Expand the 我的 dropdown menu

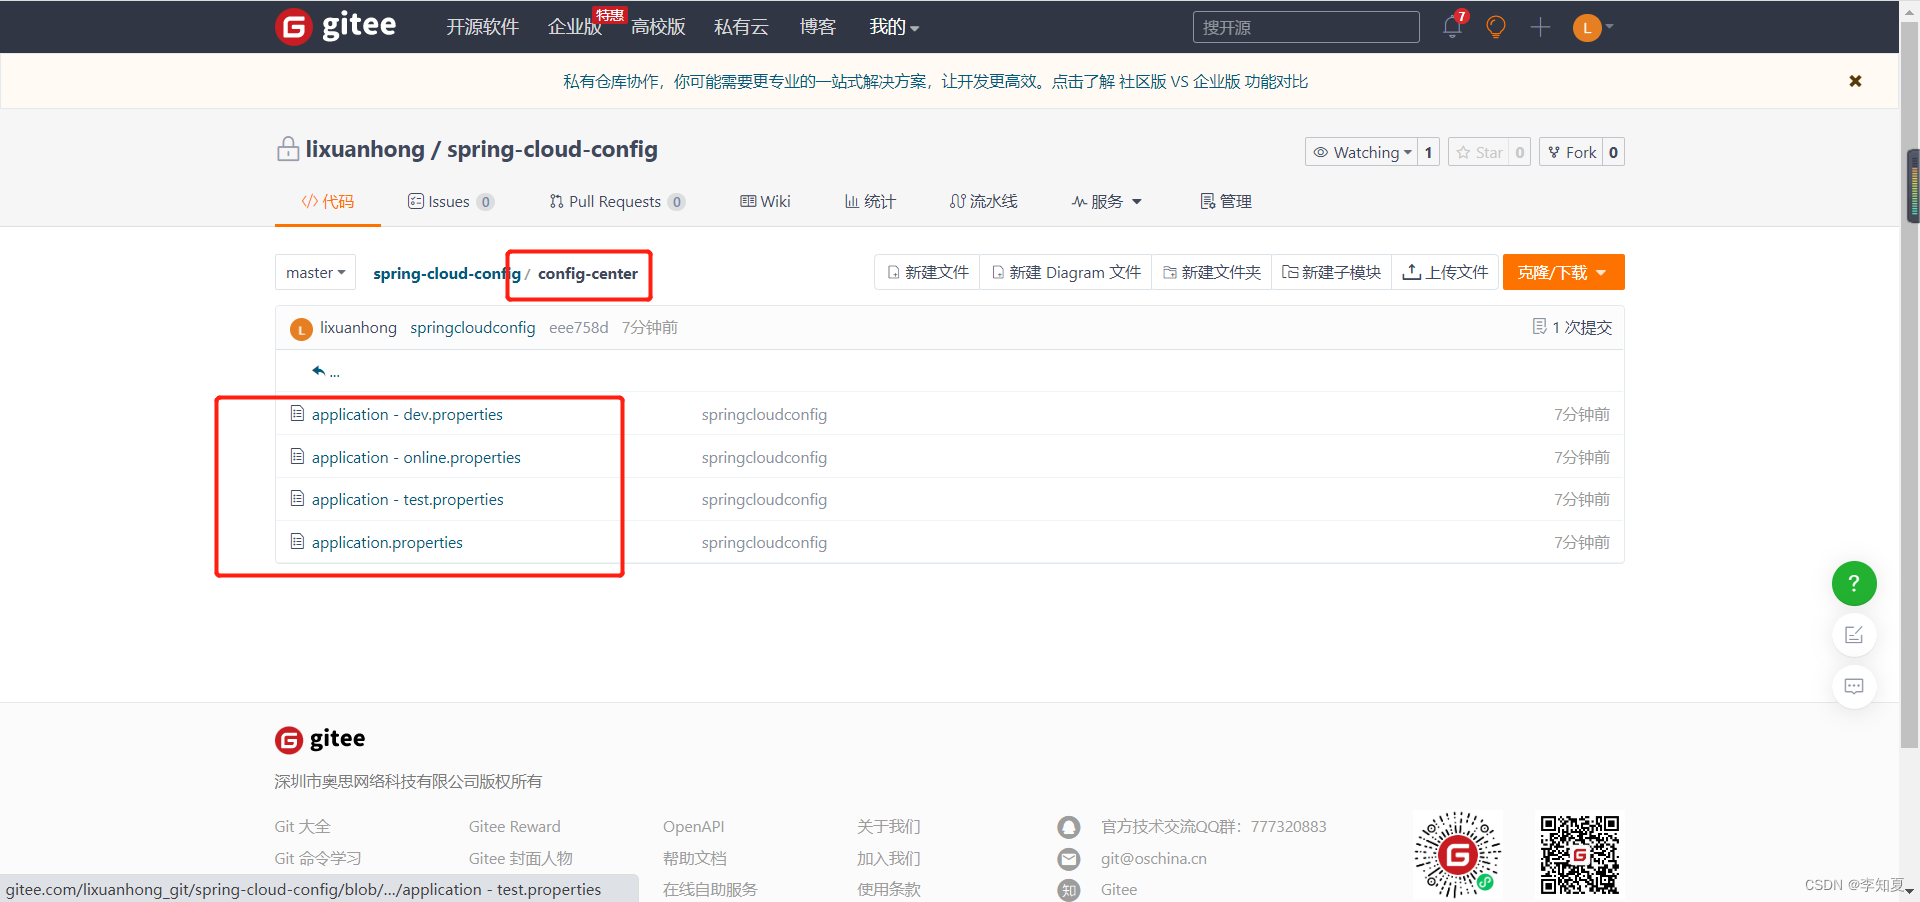[x=894, y=27]
